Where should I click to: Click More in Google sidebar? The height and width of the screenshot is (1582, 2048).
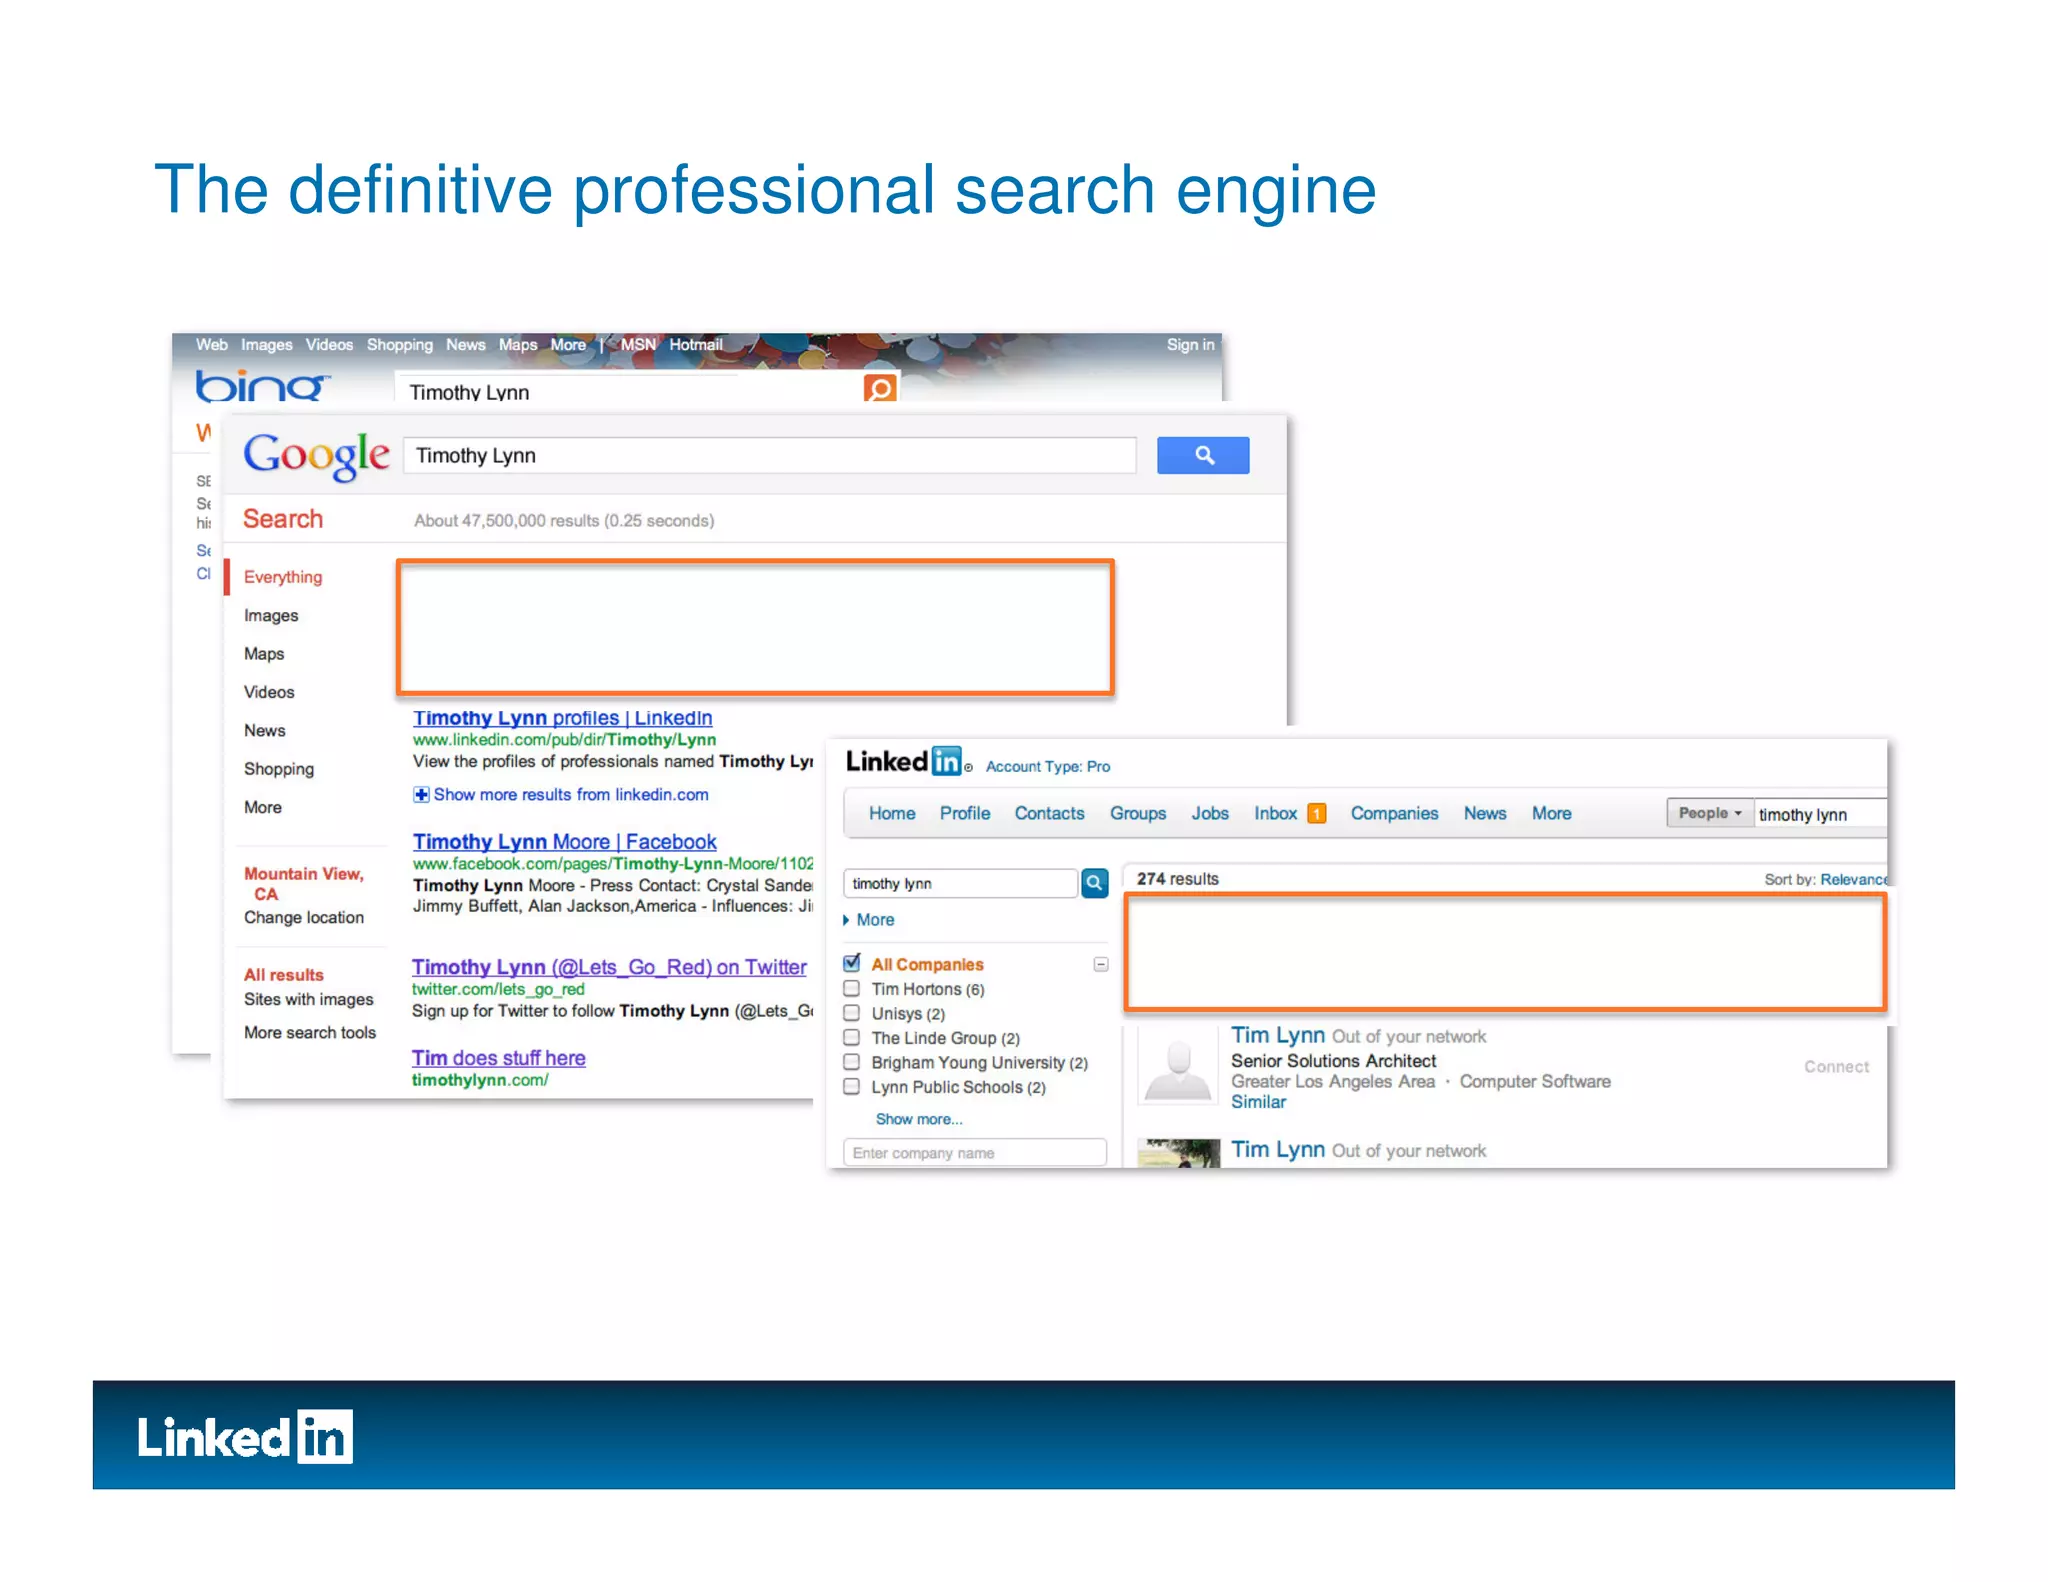pos(263,808)
